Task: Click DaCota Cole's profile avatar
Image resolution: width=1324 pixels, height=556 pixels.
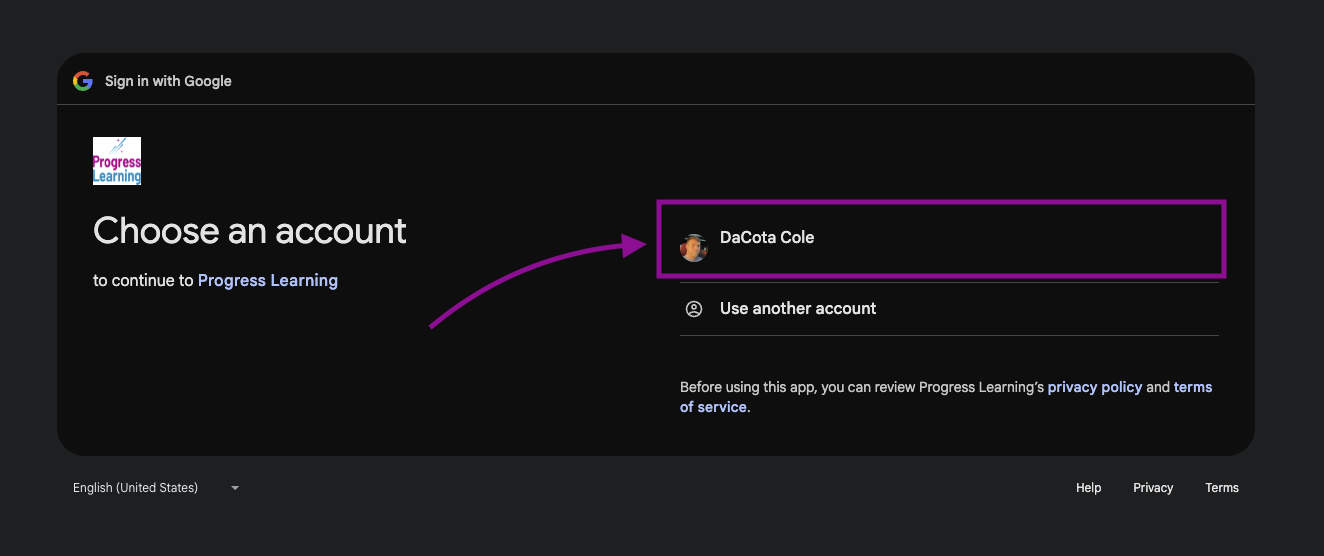Action: 694,247
